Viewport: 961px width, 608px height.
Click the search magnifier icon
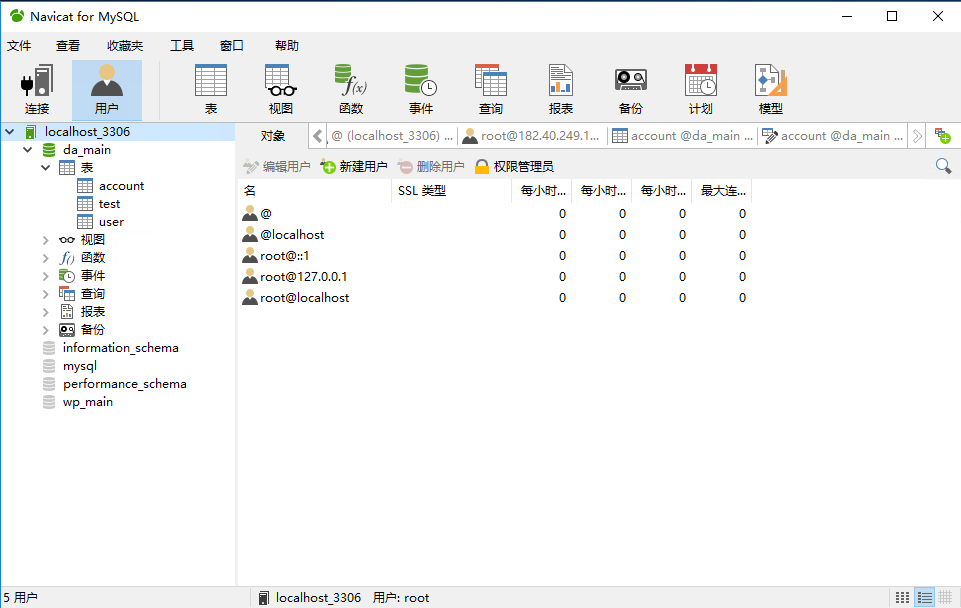(943, 166)
